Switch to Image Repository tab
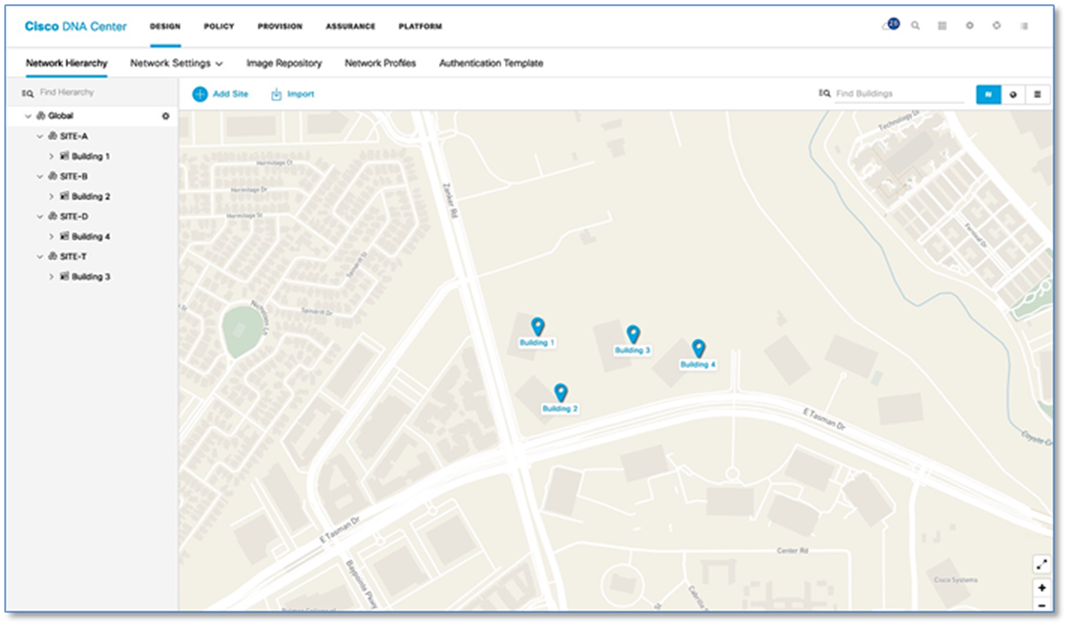 pos(284,63)
